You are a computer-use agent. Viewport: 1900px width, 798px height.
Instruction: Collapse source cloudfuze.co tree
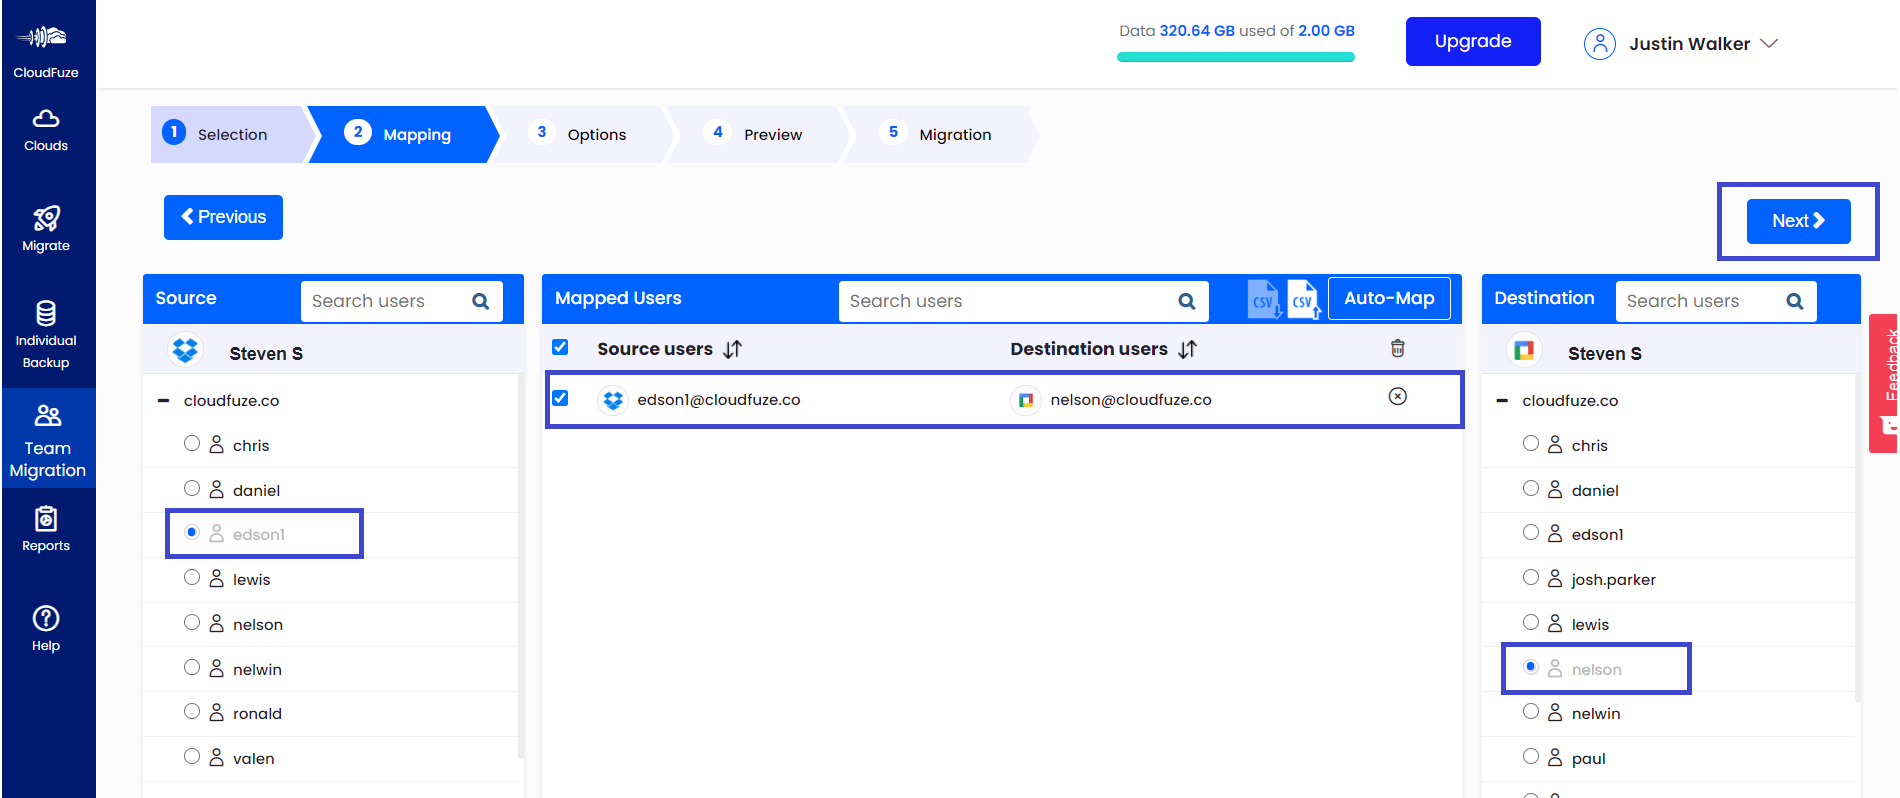pyautogui.click(x=163, y=400)
